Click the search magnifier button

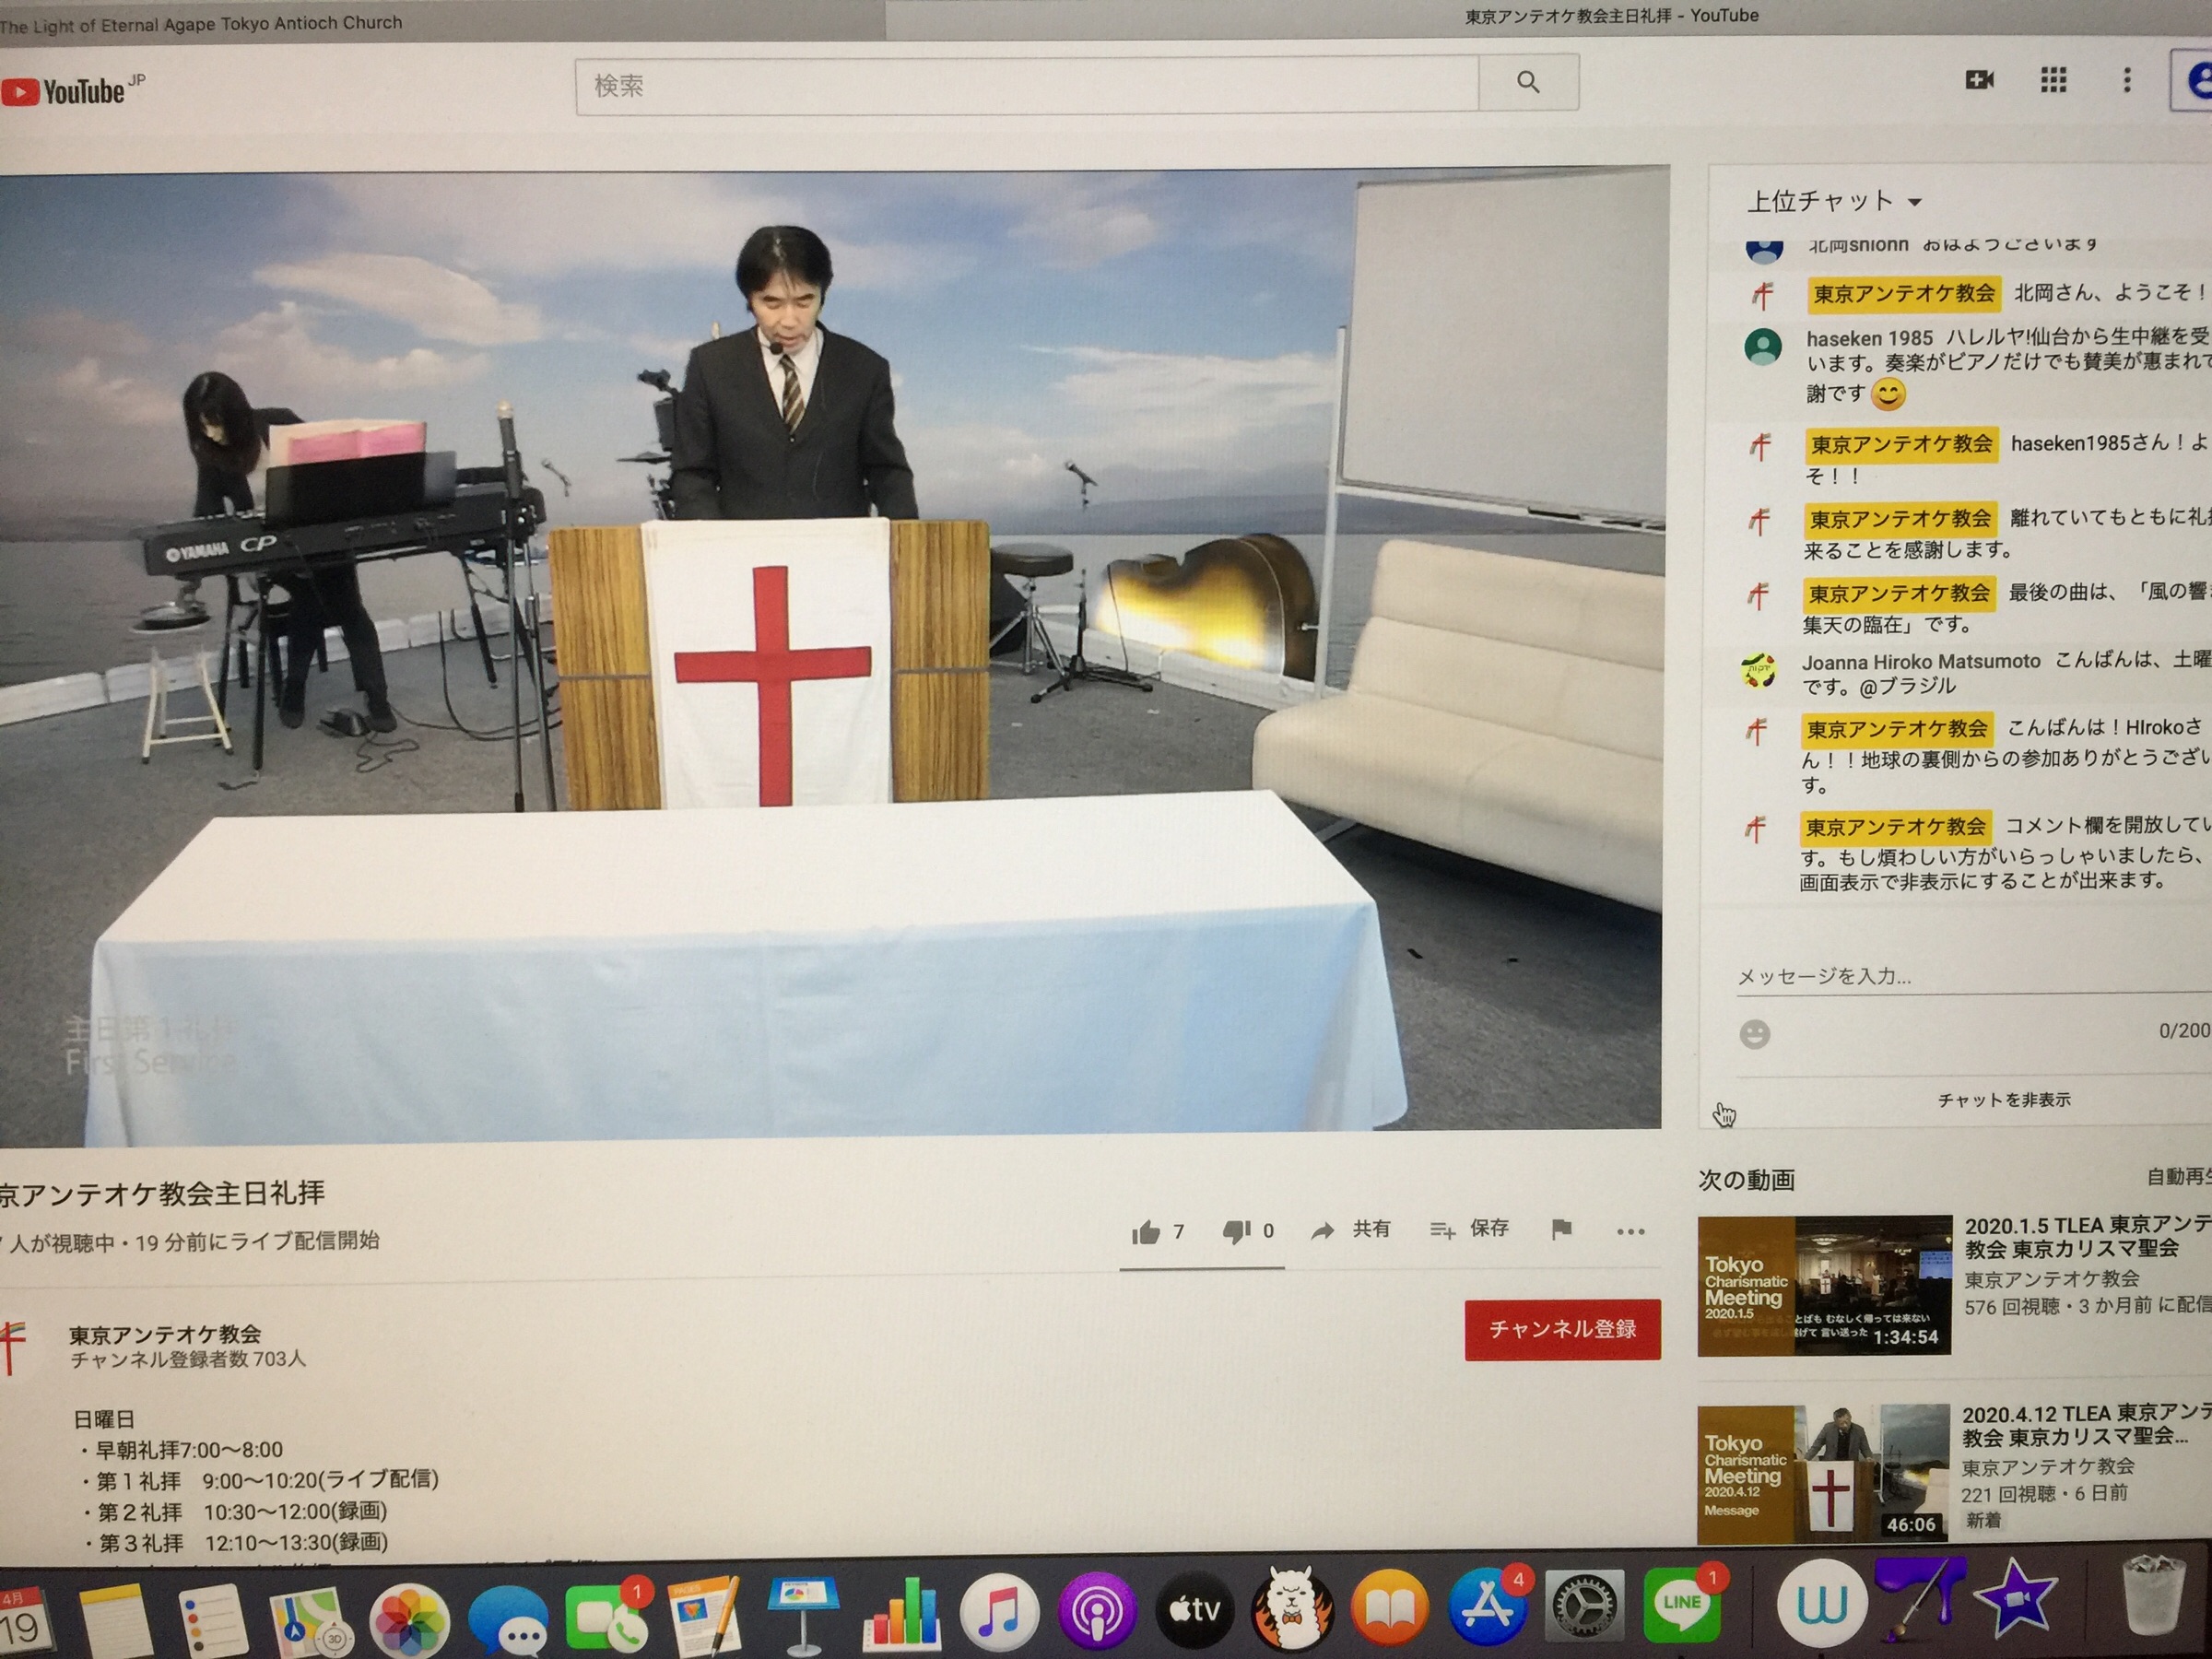coord(1527,83)
